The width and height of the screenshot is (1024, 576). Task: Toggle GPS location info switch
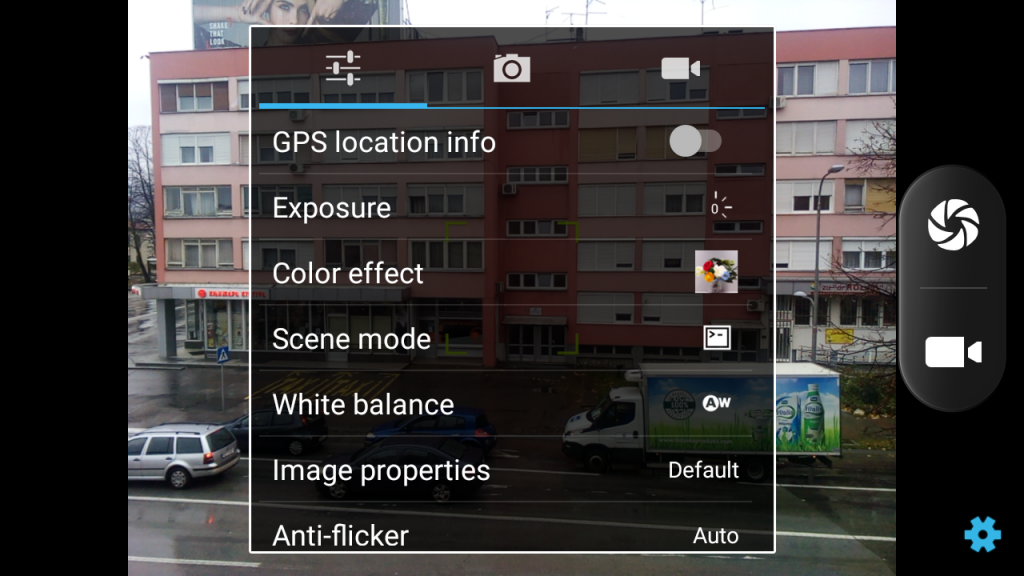click(x=695, y=141)
